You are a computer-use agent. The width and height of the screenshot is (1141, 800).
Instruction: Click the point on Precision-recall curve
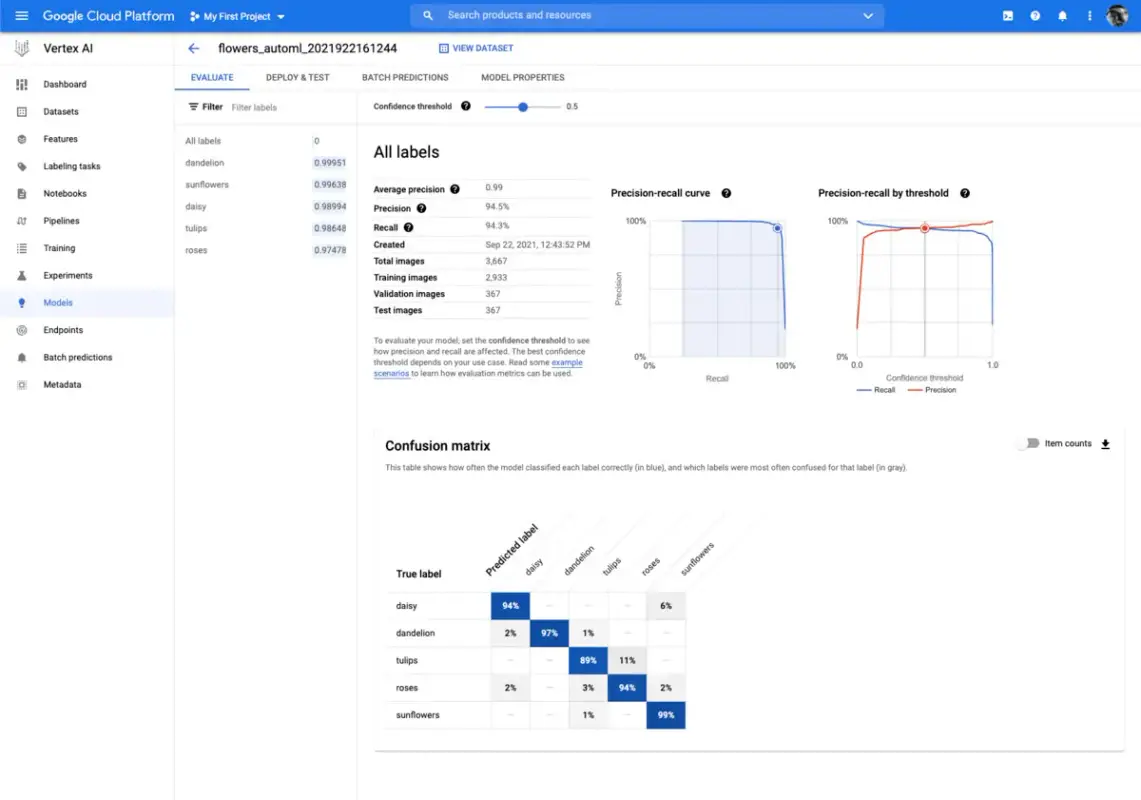pyautogui.click(x=777, y=229)
